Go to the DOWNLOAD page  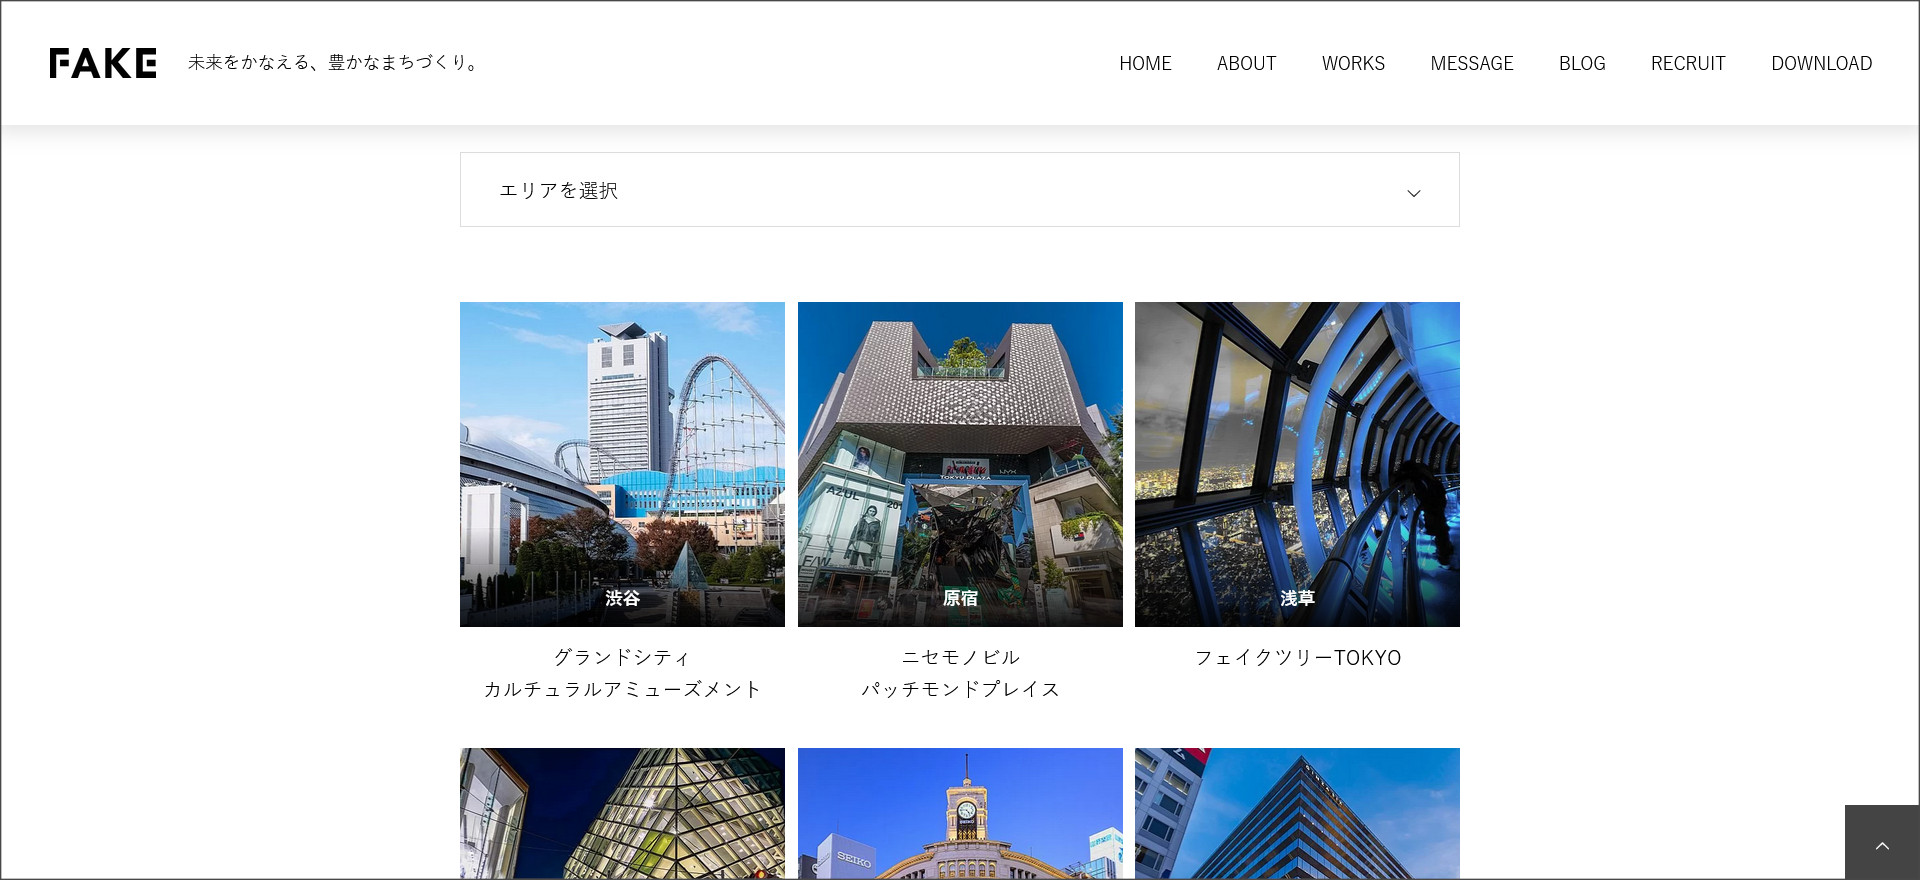tap(1821, 63)
